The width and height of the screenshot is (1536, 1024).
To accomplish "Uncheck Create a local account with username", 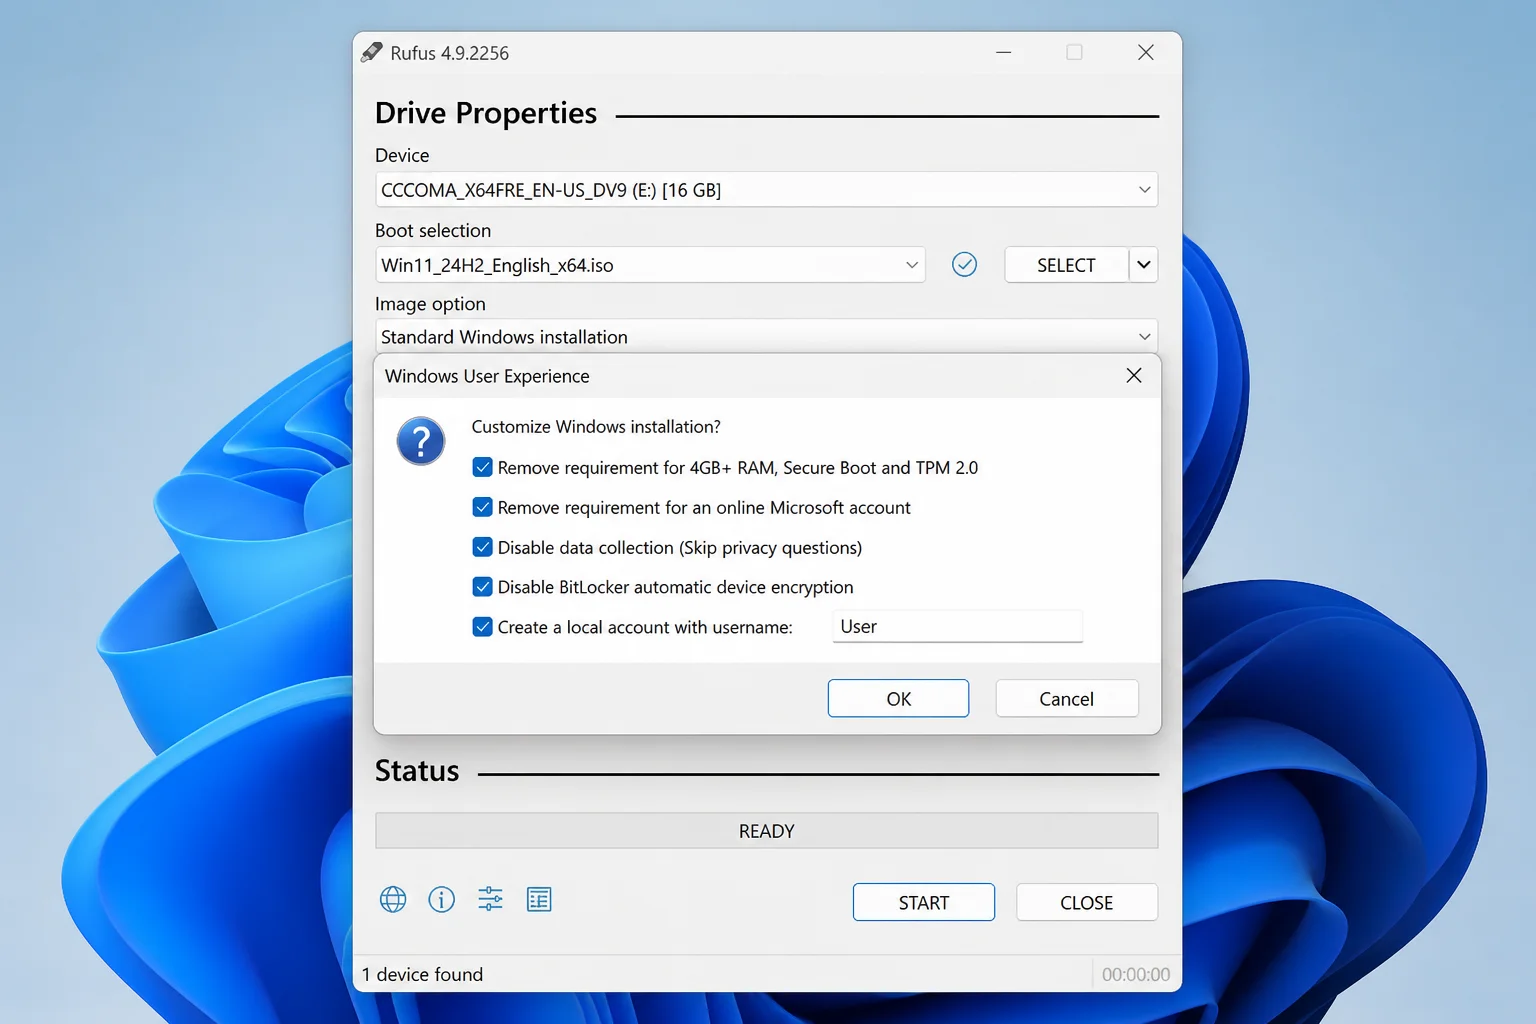I will [x=482, y=627].
